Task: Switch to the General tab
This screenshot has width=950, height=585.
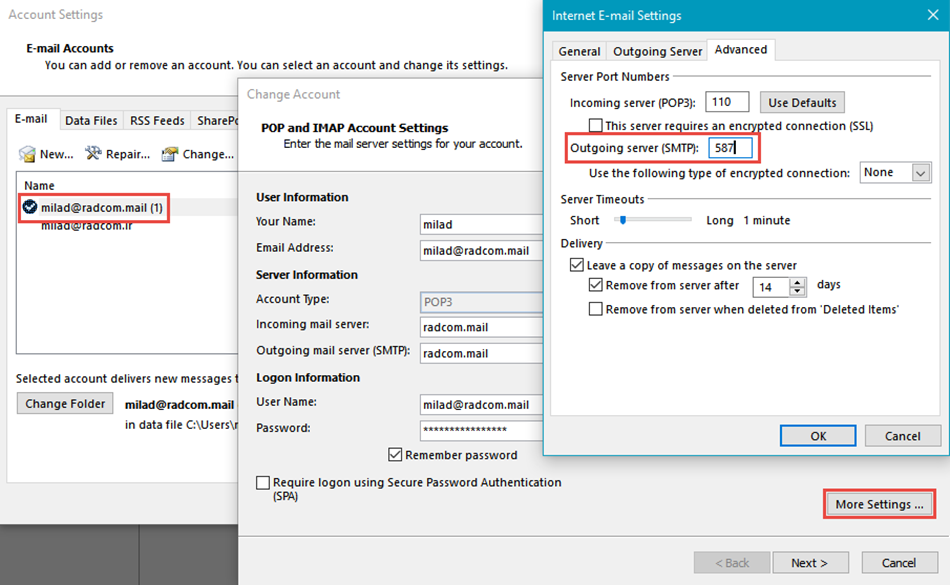Action: (x=579, y=51)
